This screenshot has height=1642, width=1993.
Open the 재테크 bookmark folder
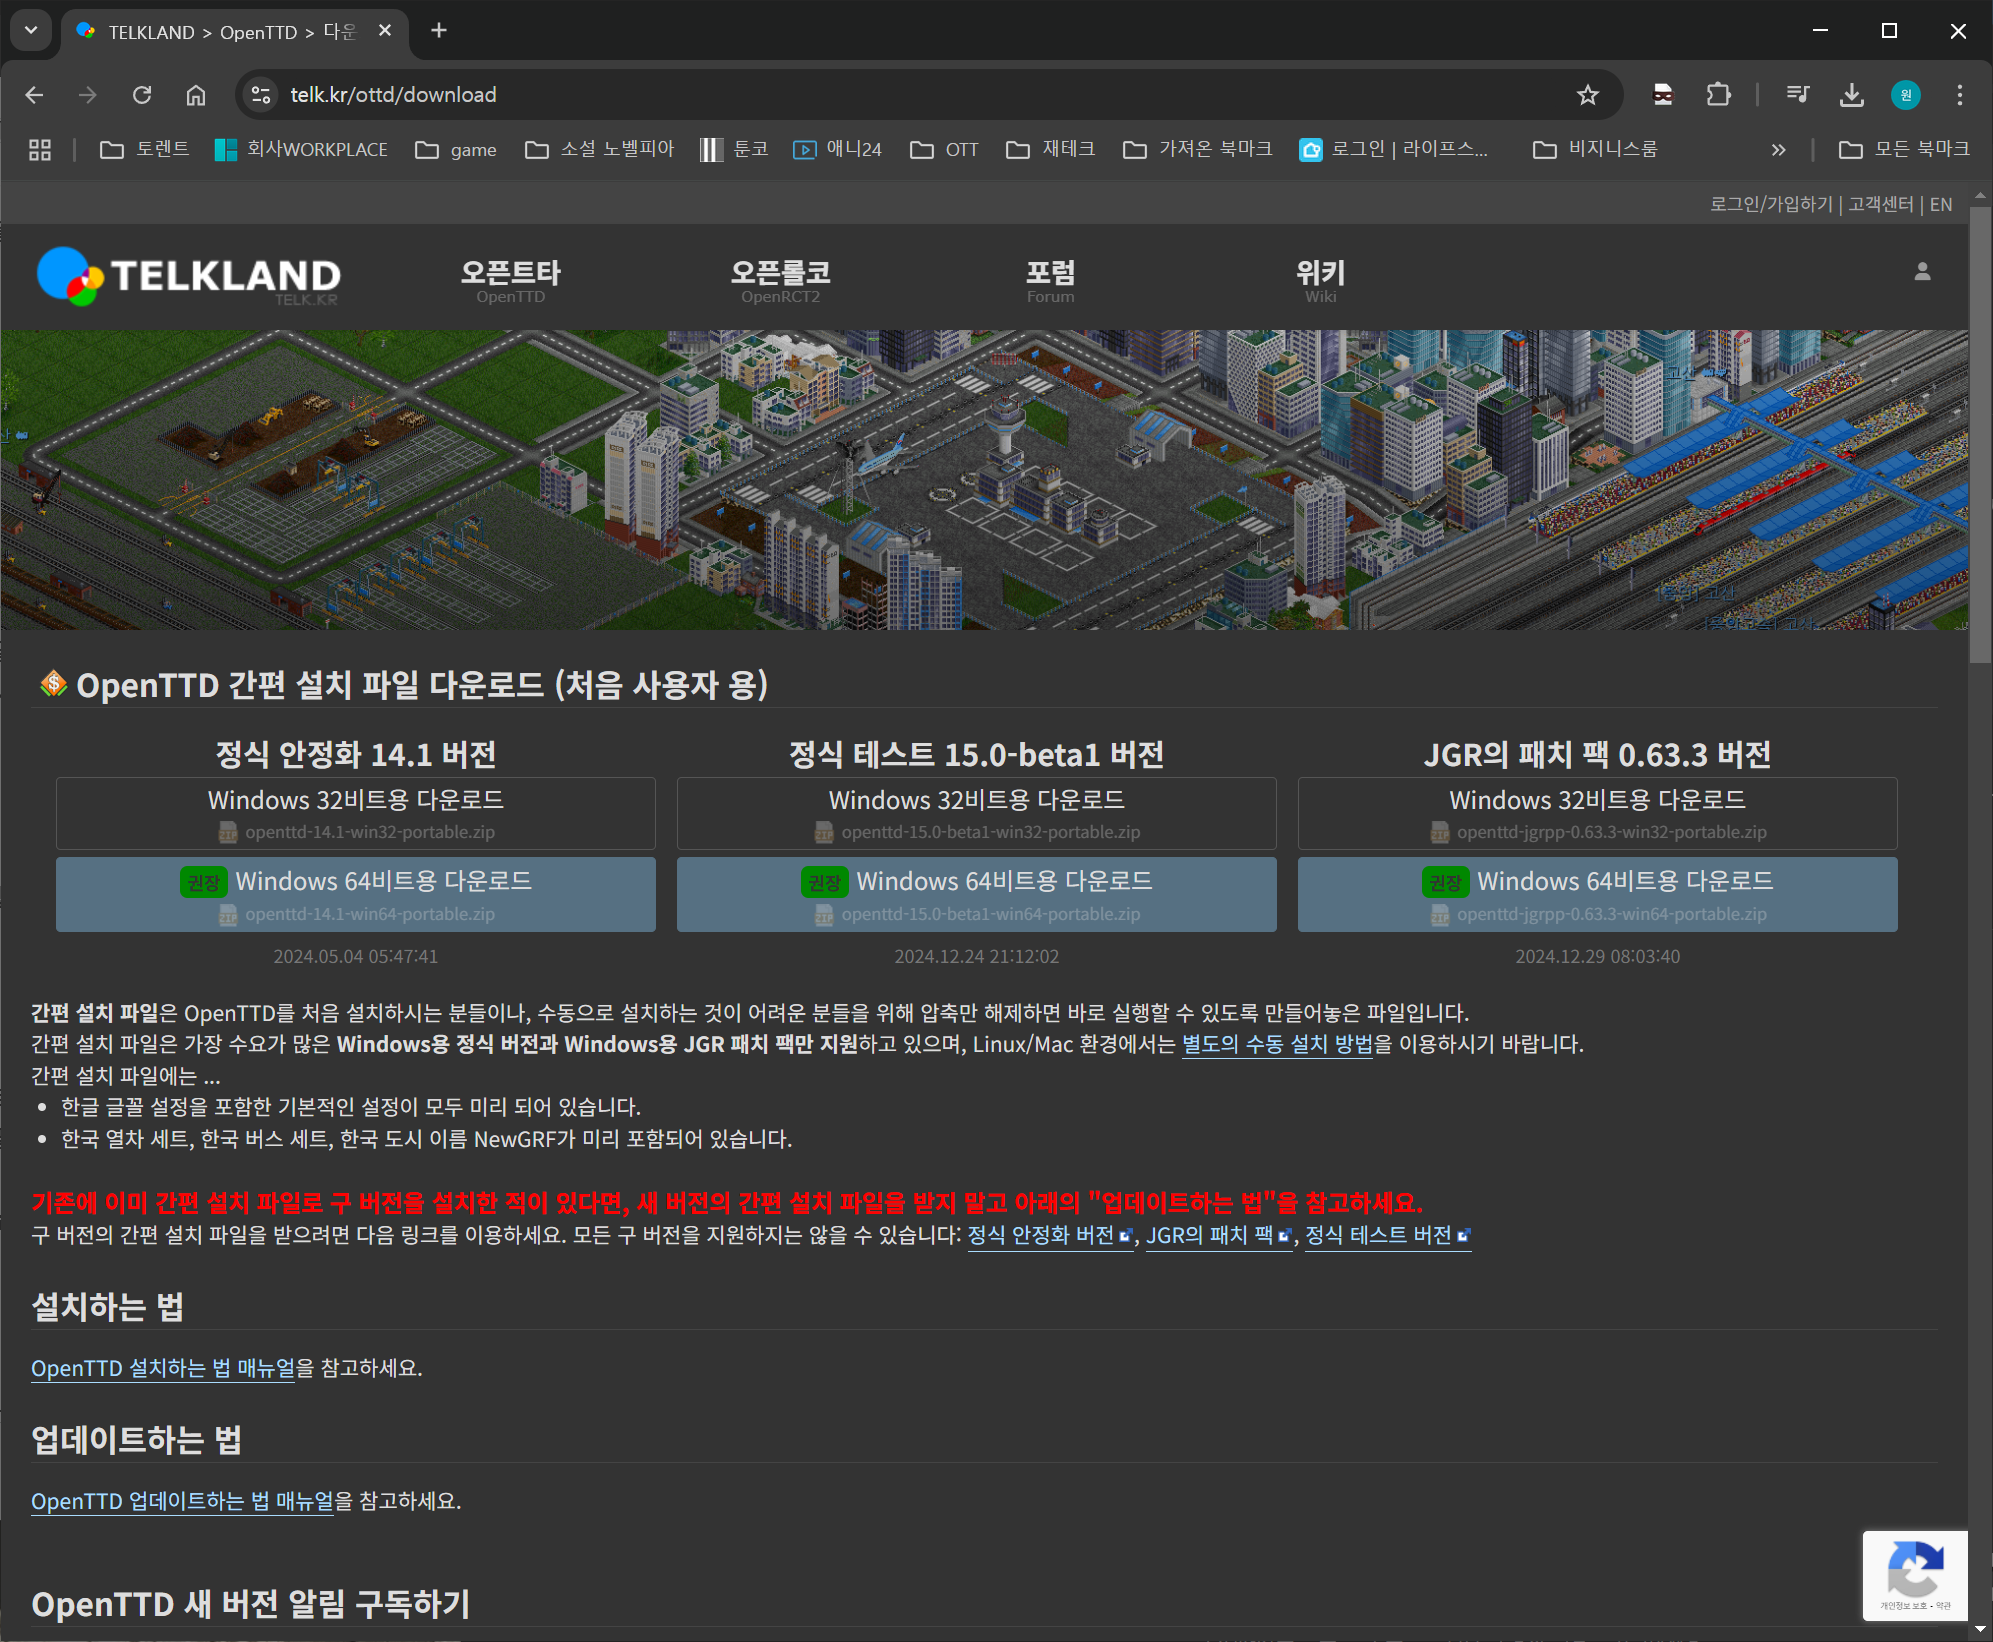[1051, 150]
